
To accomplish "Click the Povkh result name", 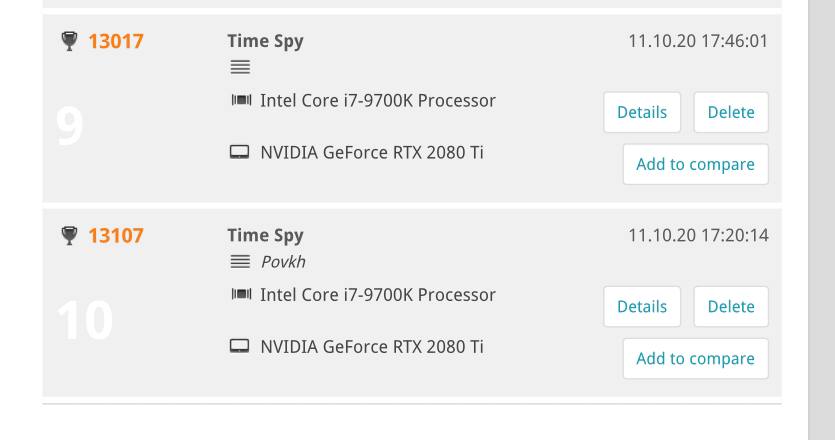I will pos(283,262).
